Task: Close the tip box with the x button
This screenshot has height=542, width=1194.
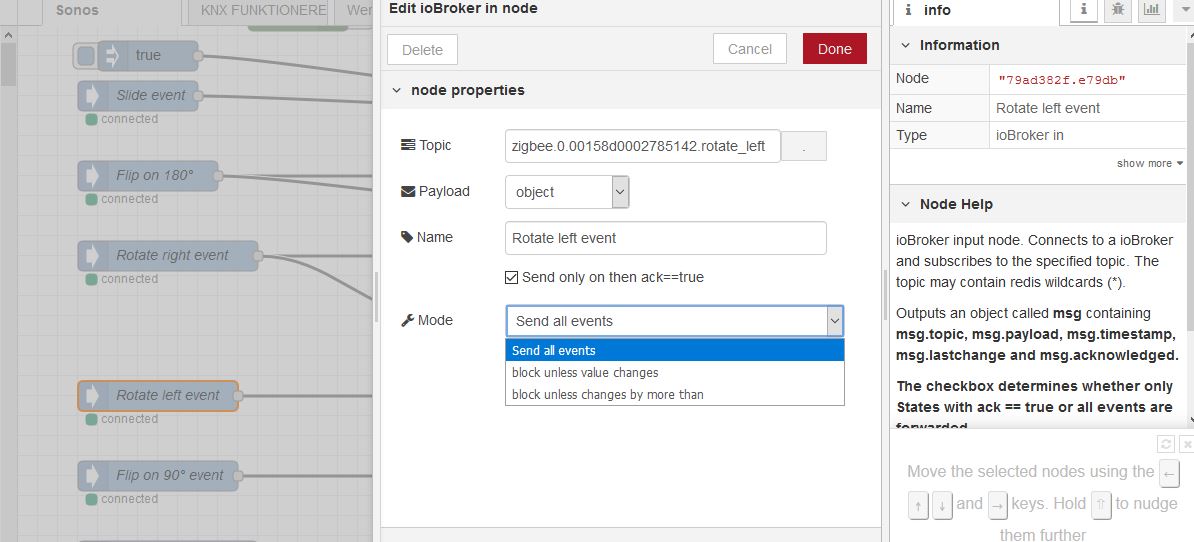Action: coord(1186,445)
